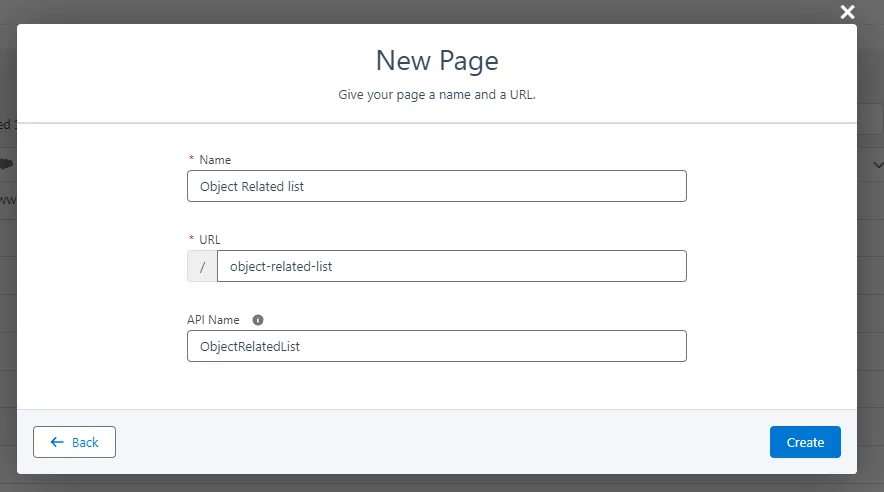
Task: Click the "Name" field label
Action: 215,160
